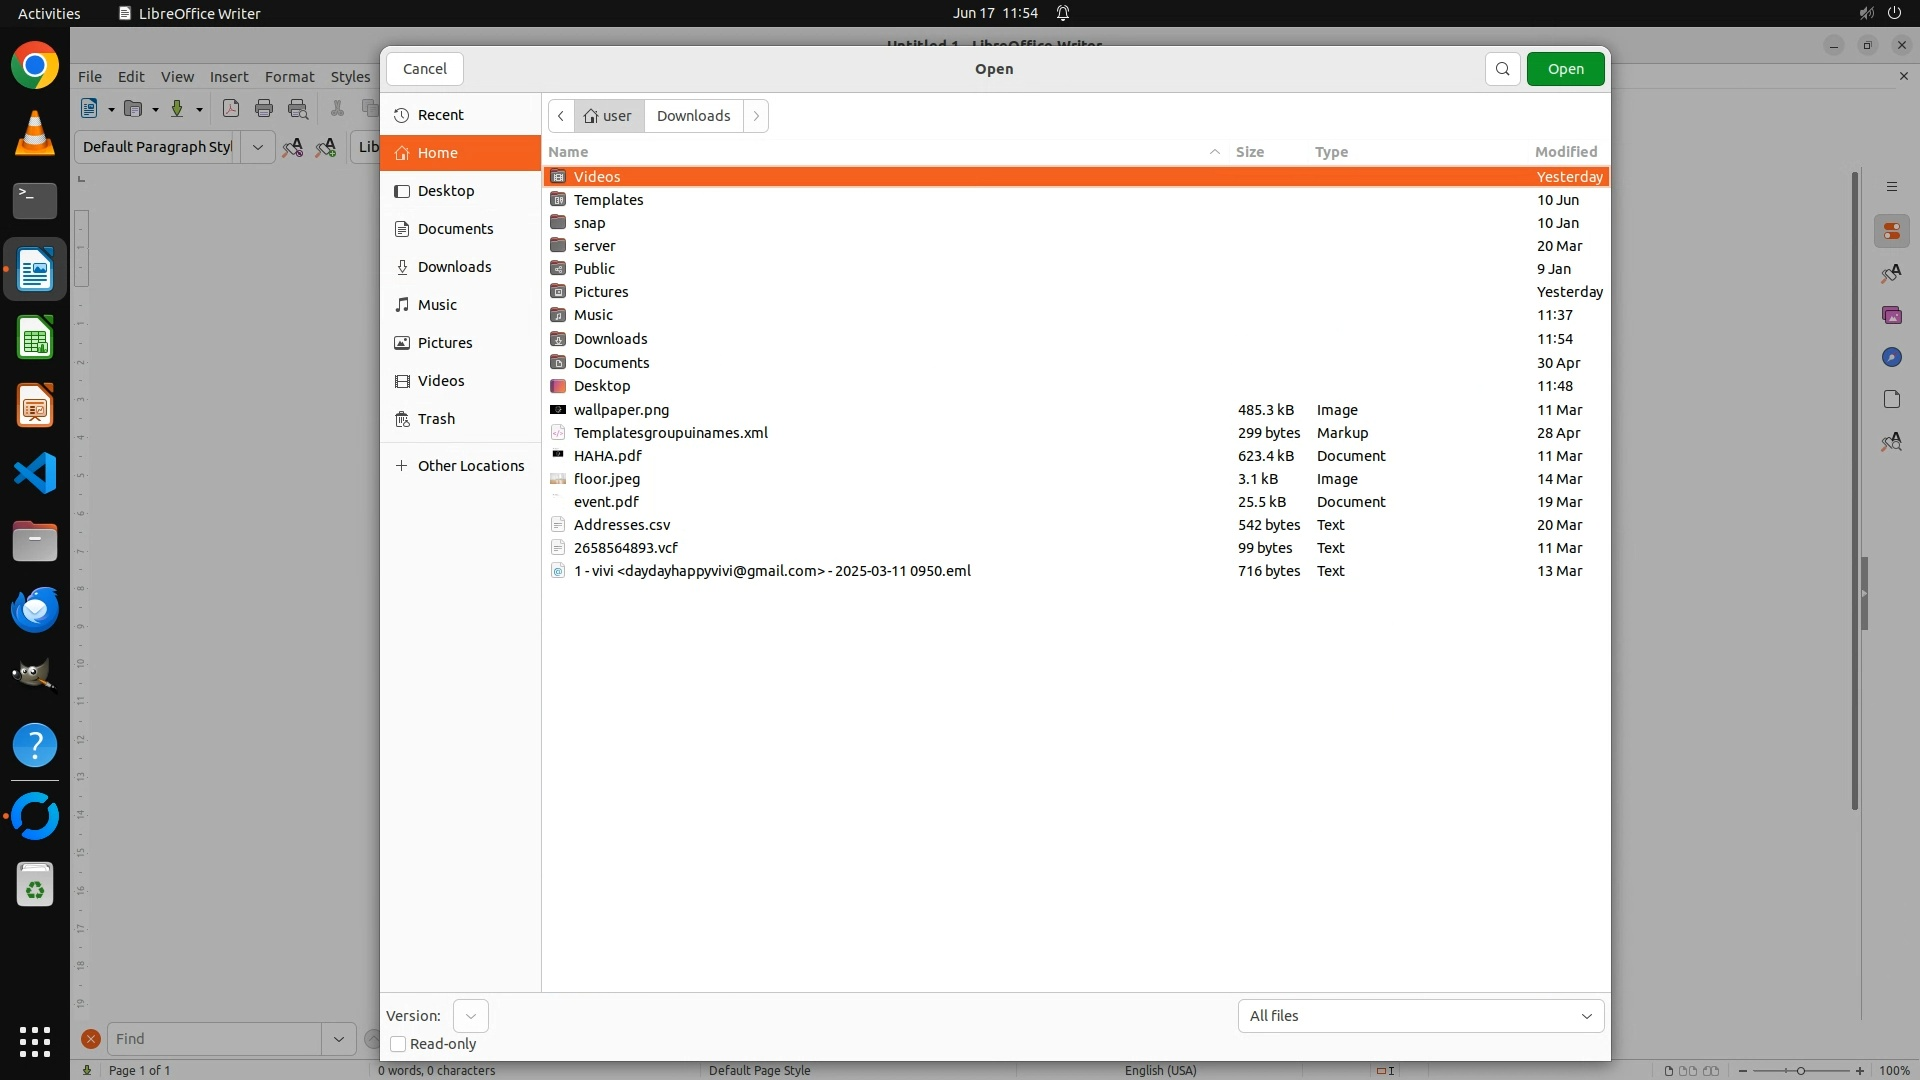Sort list by Modified column header
1920x1080 pixels.
1565,152
